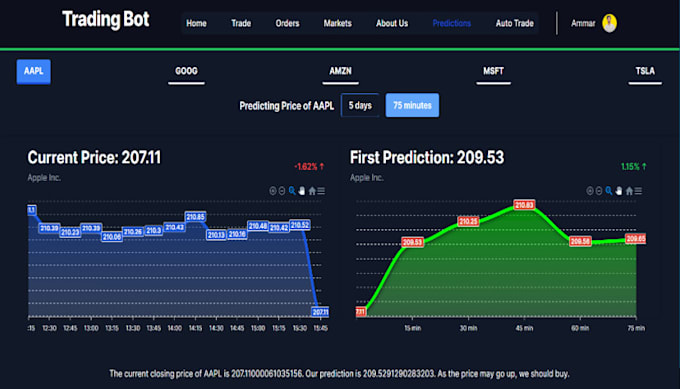The height and width of the screenshot is (389, 680).
Task: Activate the pan hand tool on the First Prediction chart
Action: click(619, 191)
